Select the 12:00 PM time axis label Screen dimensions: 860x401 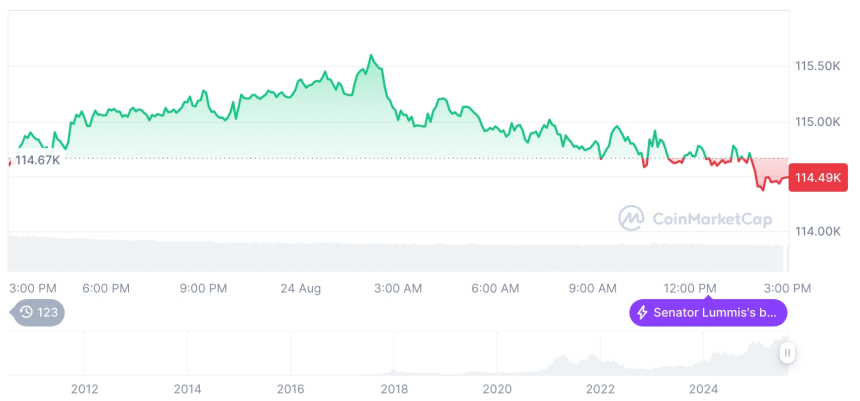692,288
